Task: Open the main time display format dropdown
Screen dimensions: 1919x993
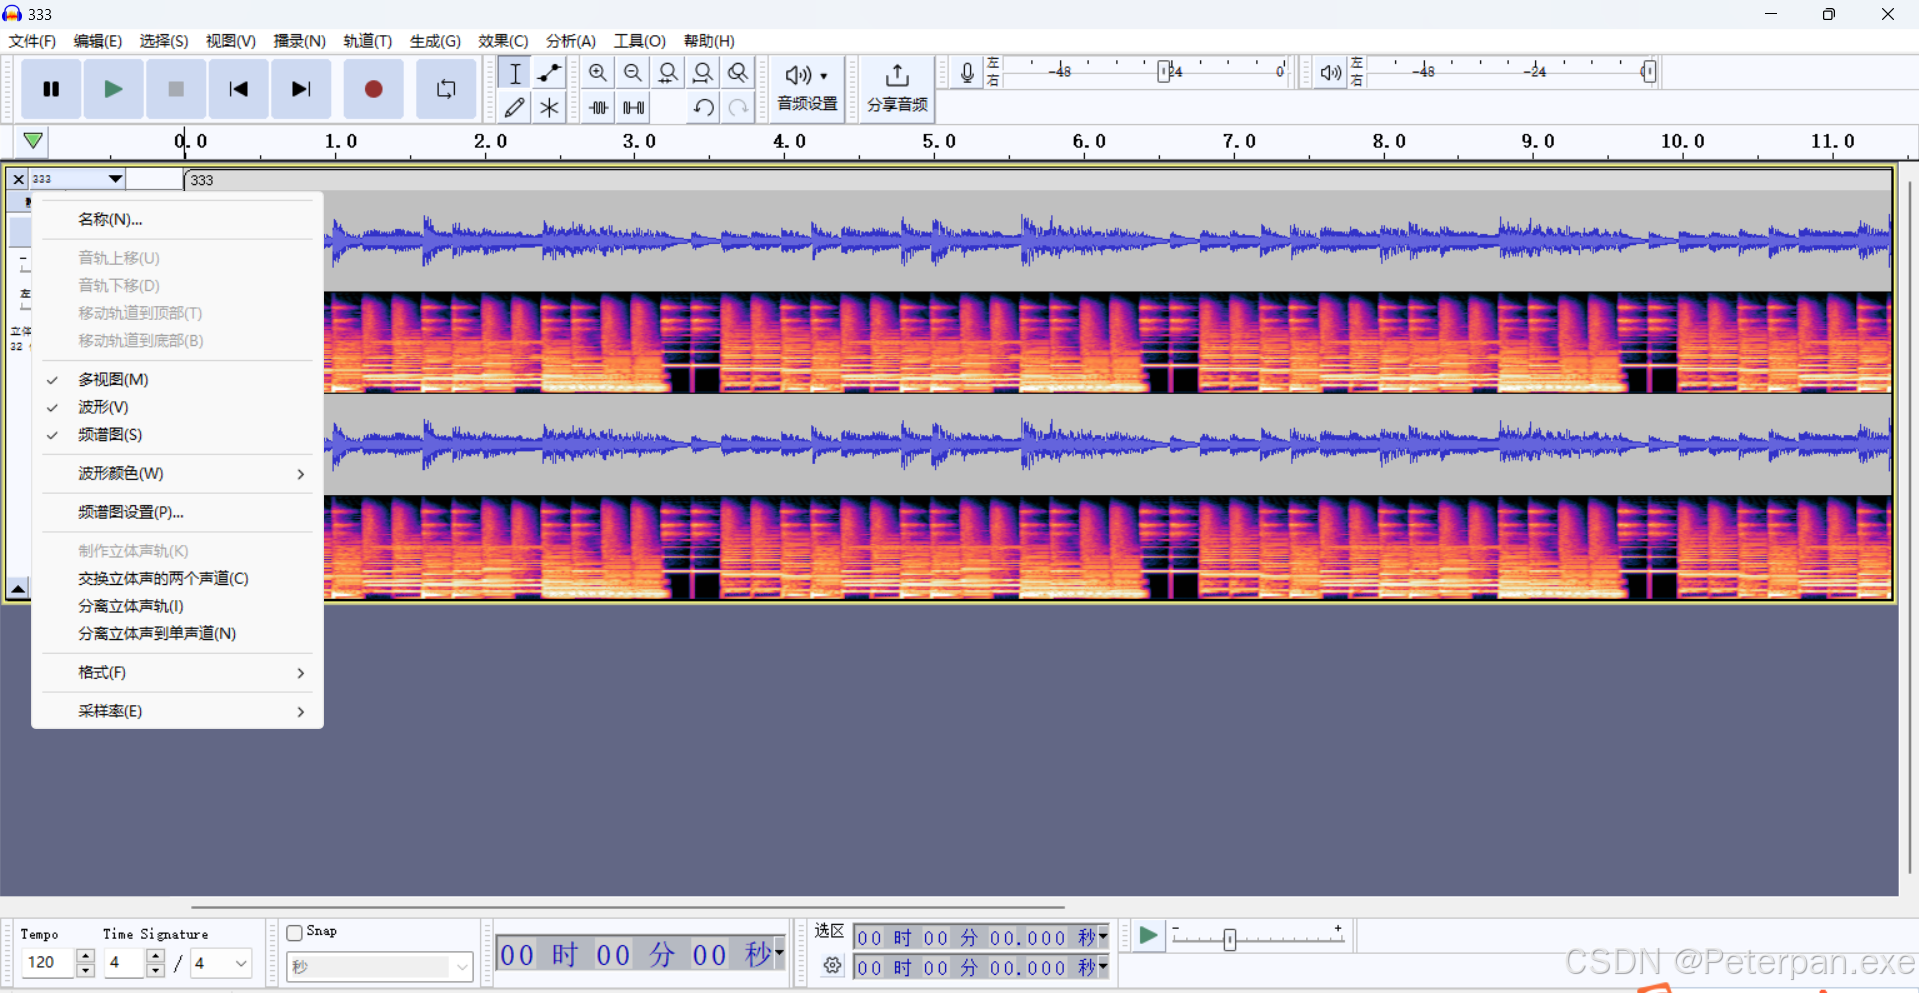Action: (x=779, y=953)
